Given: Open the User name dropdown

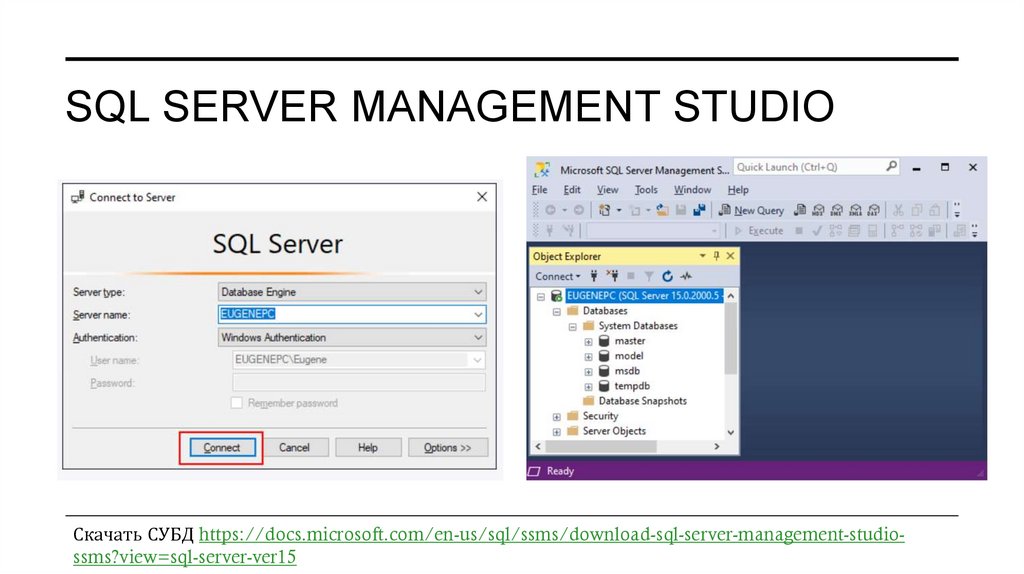Looking at the screenshot, I should click(x=477, y=360).
